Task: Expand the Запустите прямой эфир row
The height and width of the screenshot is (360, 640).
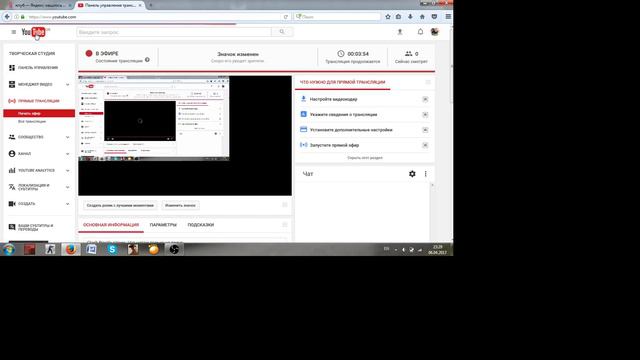Action: [x=425, y=145]
